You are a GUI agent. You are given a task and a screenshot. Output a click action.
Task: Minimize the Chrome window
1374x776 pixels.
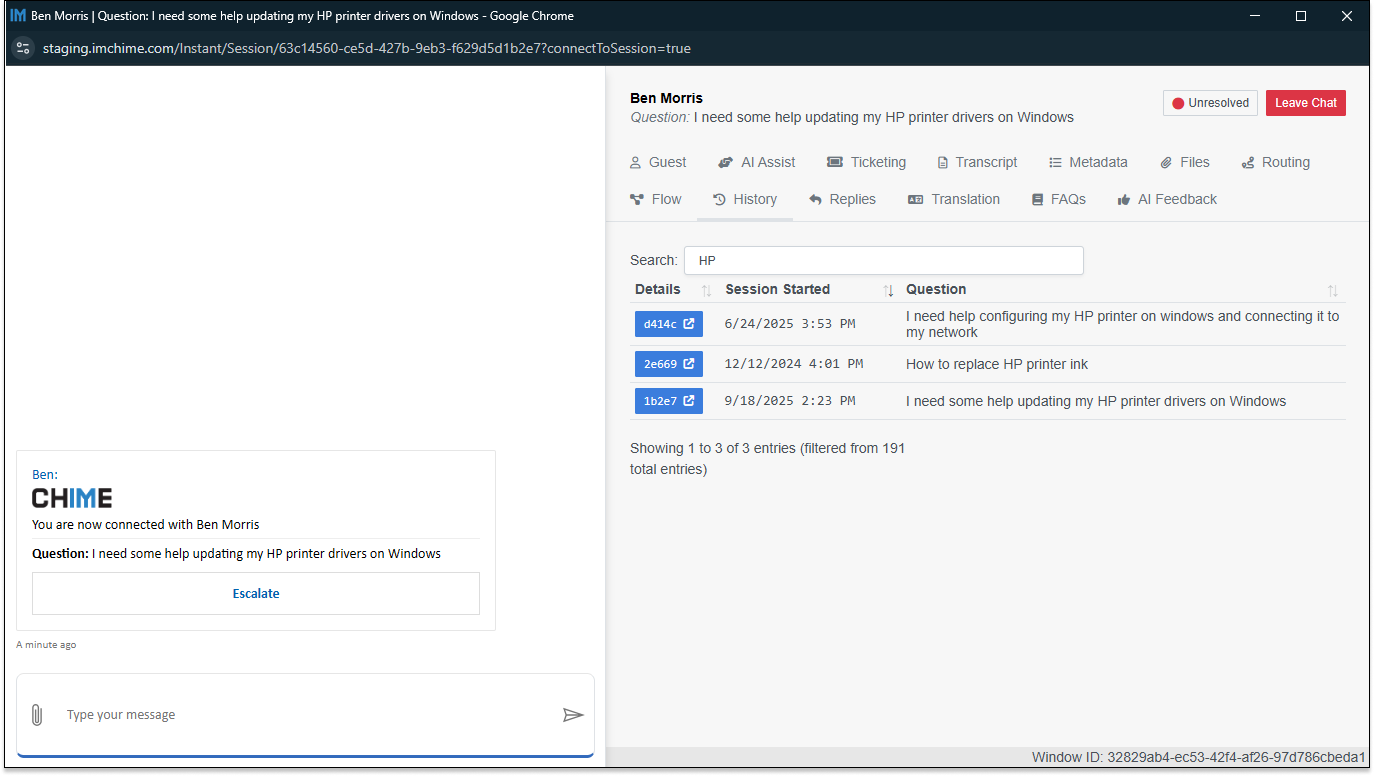click(x=1256, y=16)
